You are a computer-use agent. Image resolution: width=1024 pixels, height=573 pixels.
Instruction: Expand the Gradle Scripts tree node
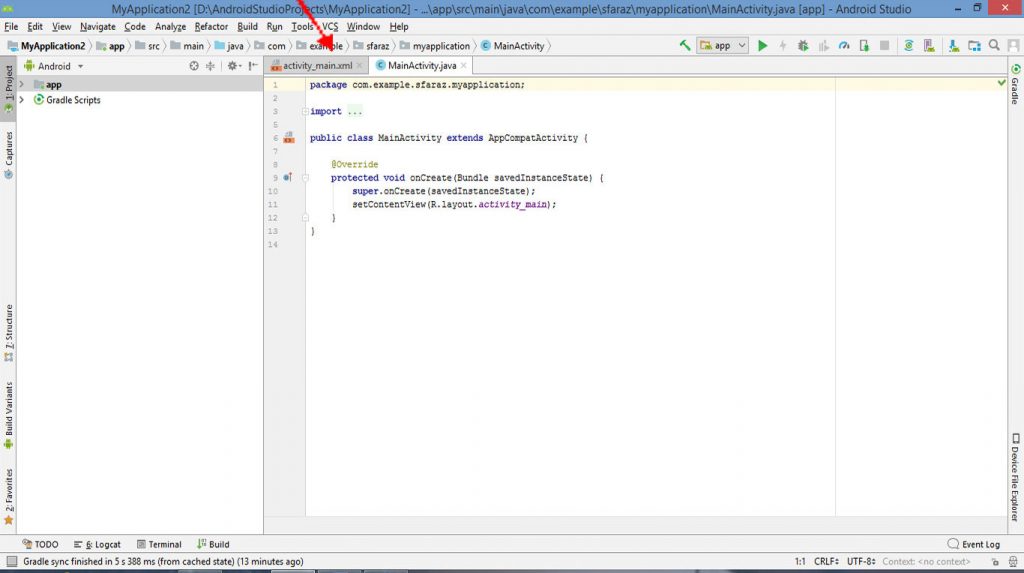(22, 100)
